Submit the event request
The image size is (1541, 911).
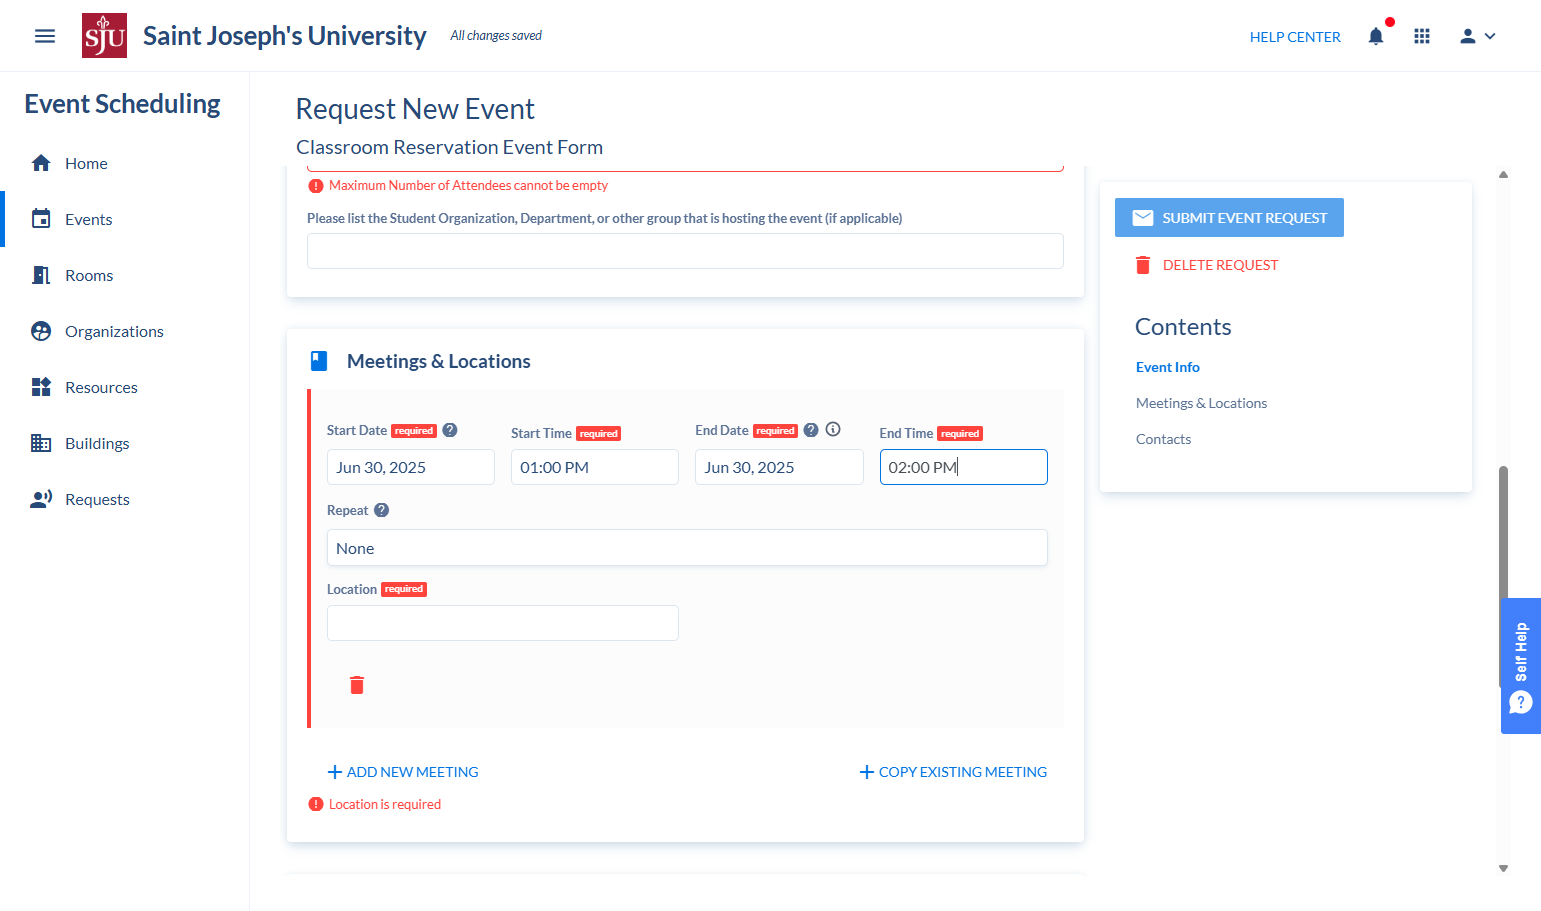point(1229,218)
